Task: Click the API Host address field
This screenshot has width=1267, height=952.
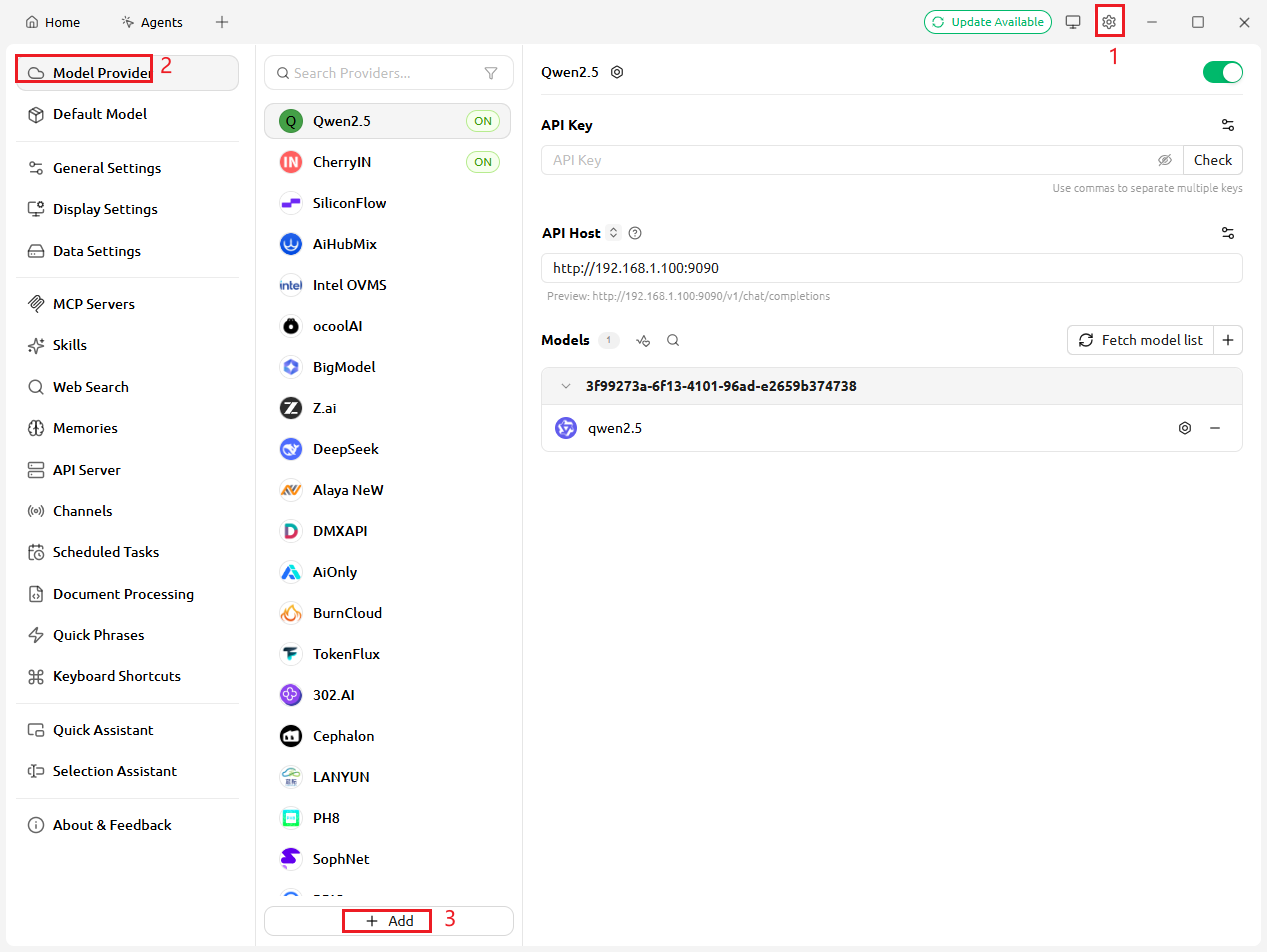Action: point(892,268)
